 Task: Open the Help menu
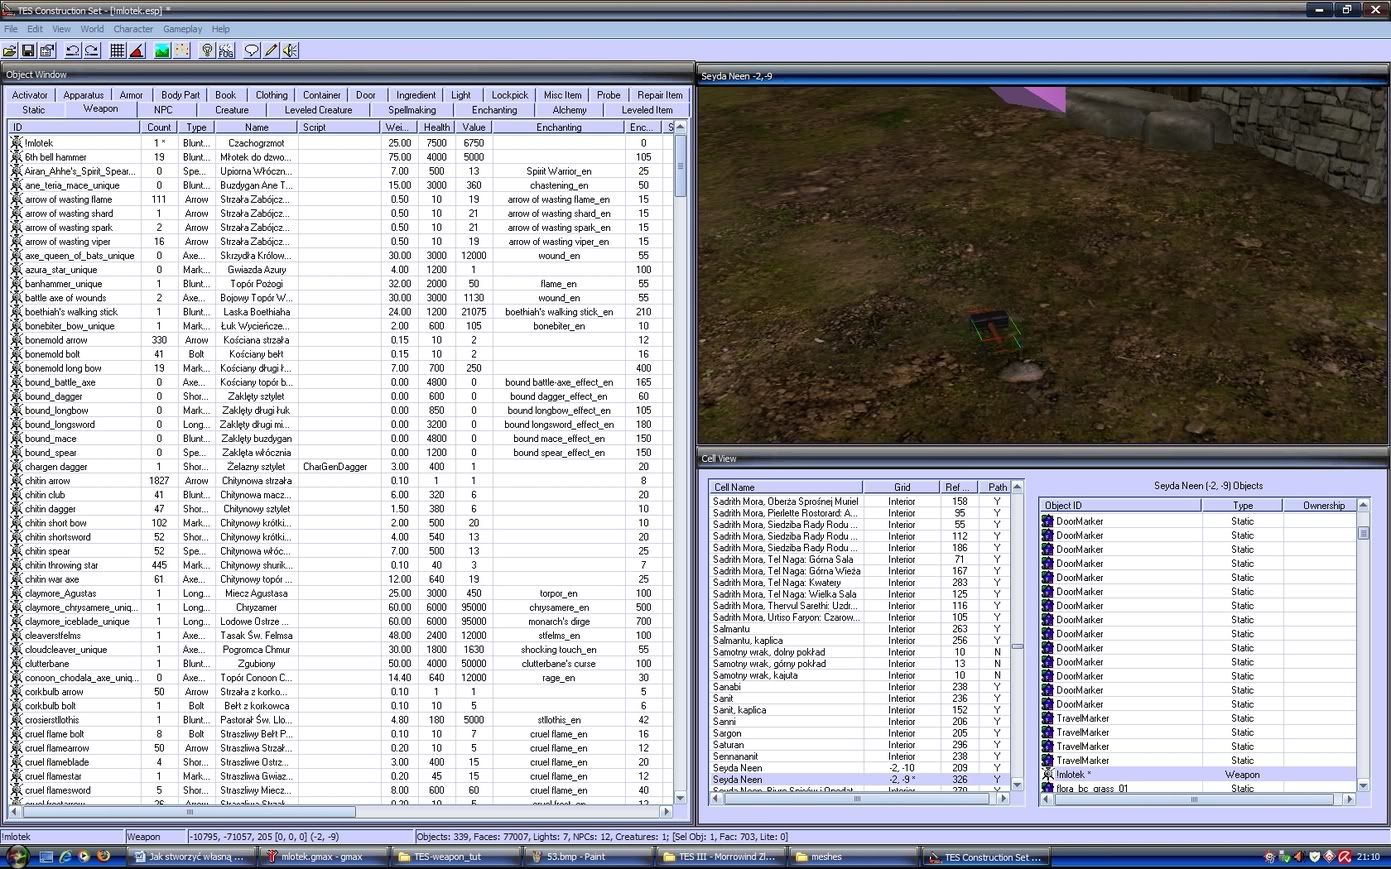point(221,29)
